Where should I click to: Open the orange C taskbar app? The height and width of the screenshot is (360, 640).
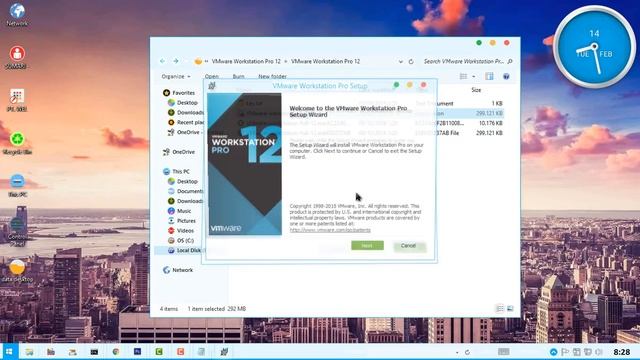coord(181,351)
